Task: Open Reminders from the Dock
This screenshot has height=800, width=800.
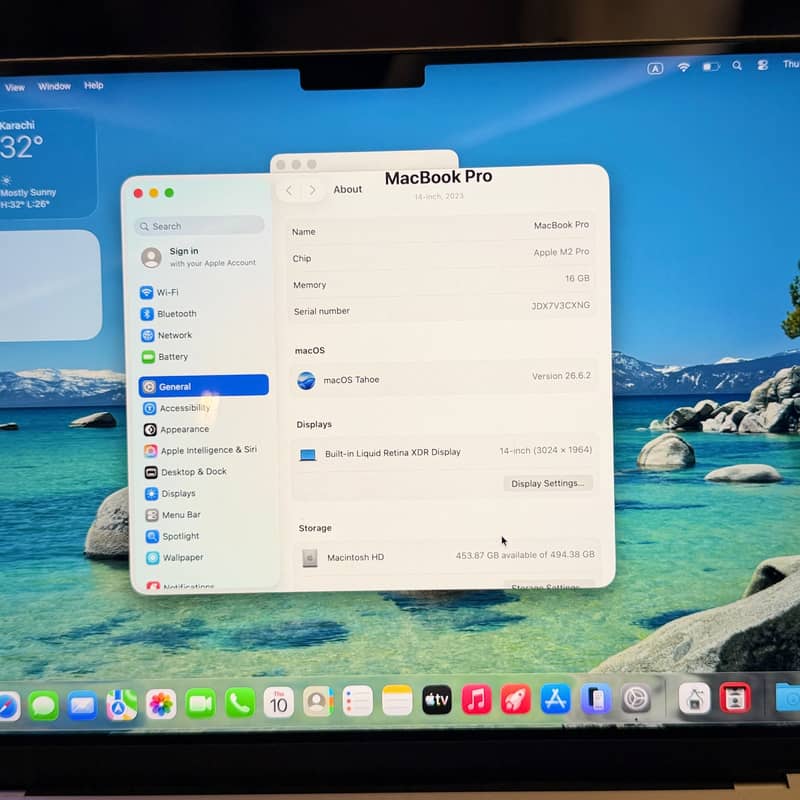Action: click(x=357, y=702)
